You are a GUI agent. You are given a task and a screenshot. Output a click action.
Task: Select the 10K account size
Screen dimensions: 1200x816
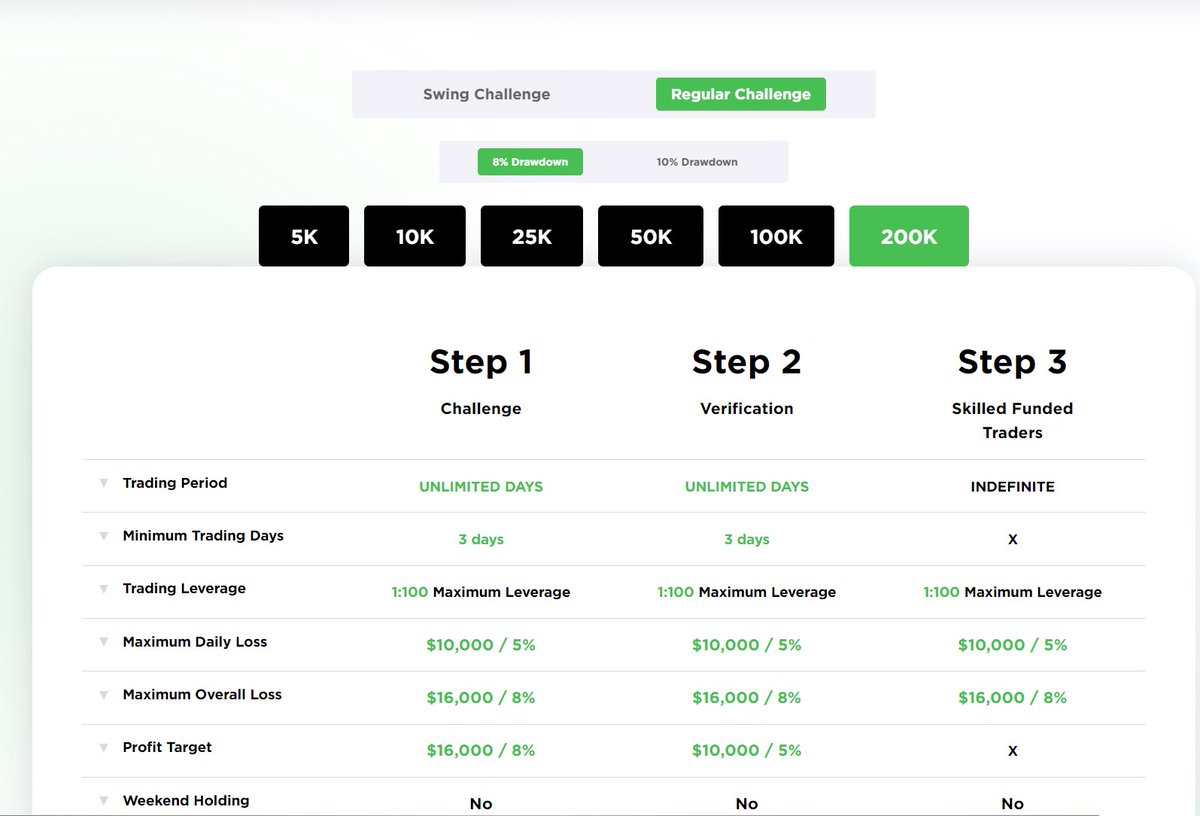pos(415,236)
